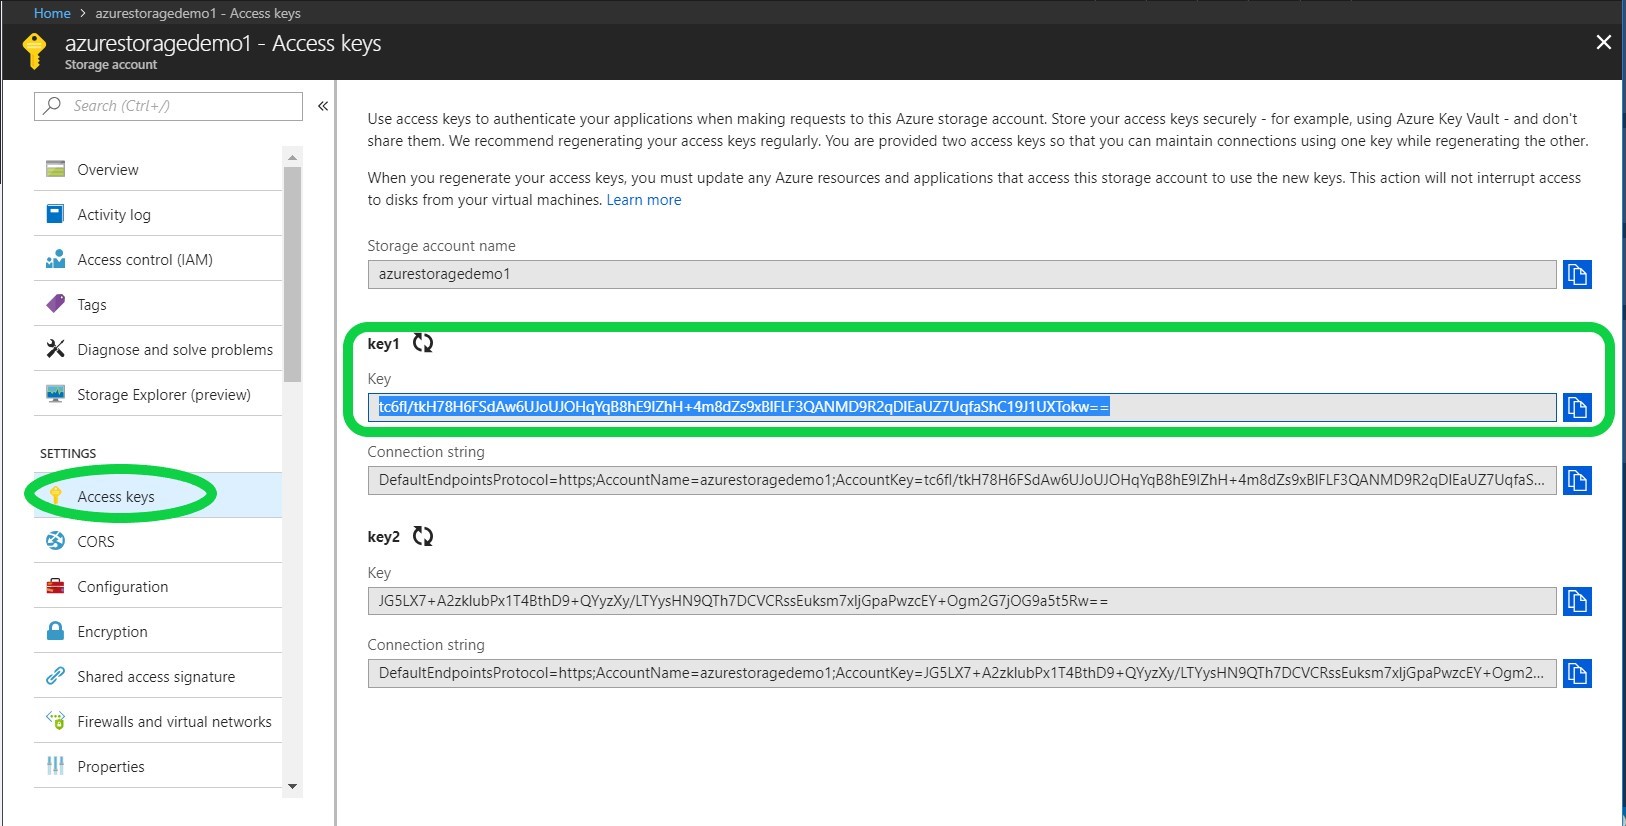Click the Shared access signature link icon

point(56,676)
